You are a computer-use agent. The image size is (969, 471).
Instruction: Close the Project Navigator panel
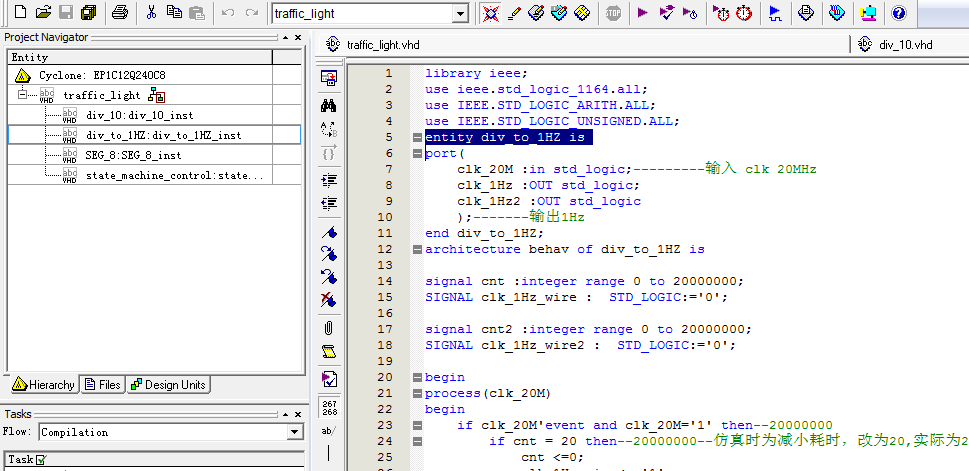click(297, 37)
